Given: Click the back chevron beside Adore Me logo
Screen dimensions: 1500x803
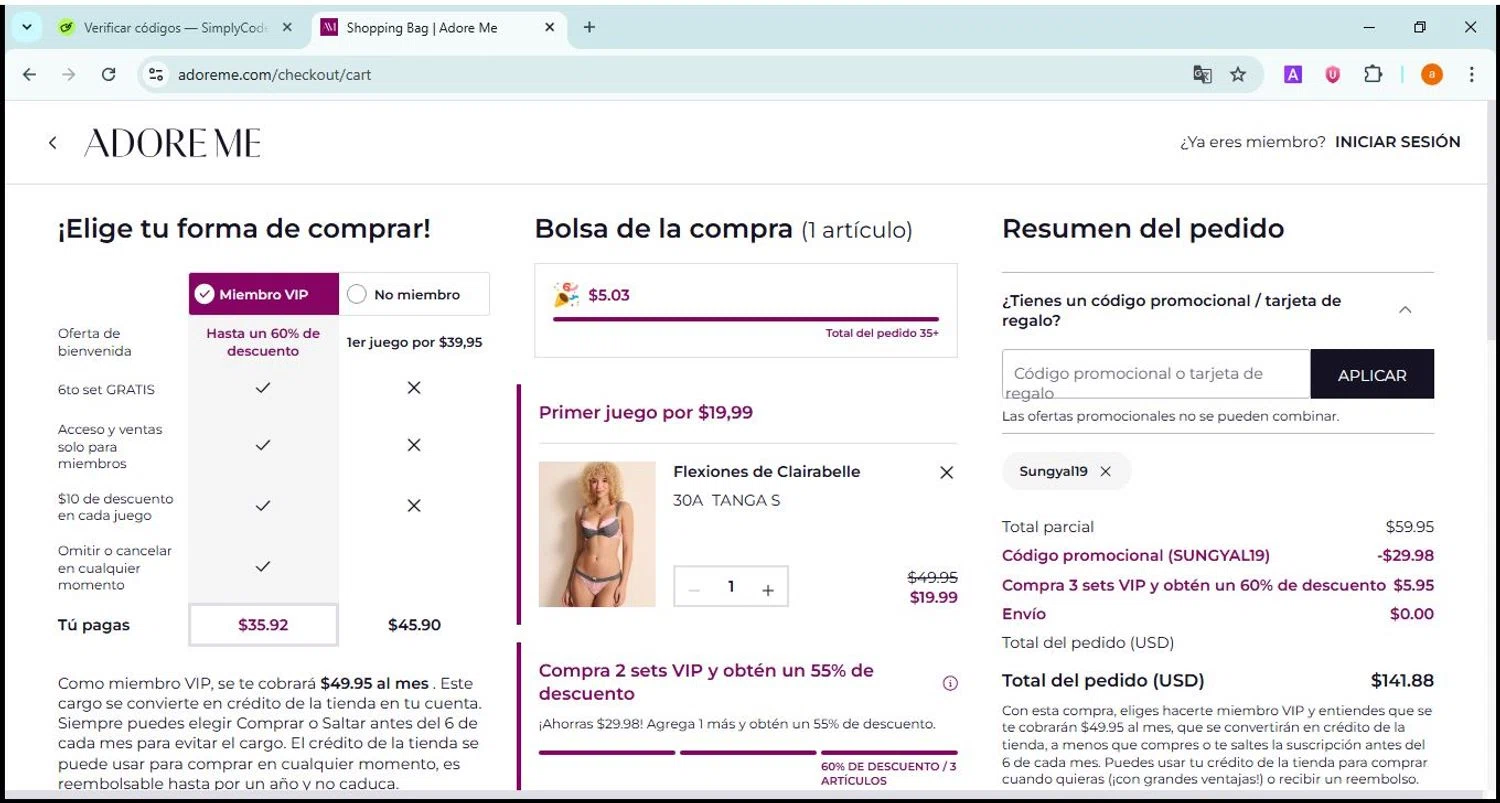Looking at the screenshot, I should click(53, 143).
